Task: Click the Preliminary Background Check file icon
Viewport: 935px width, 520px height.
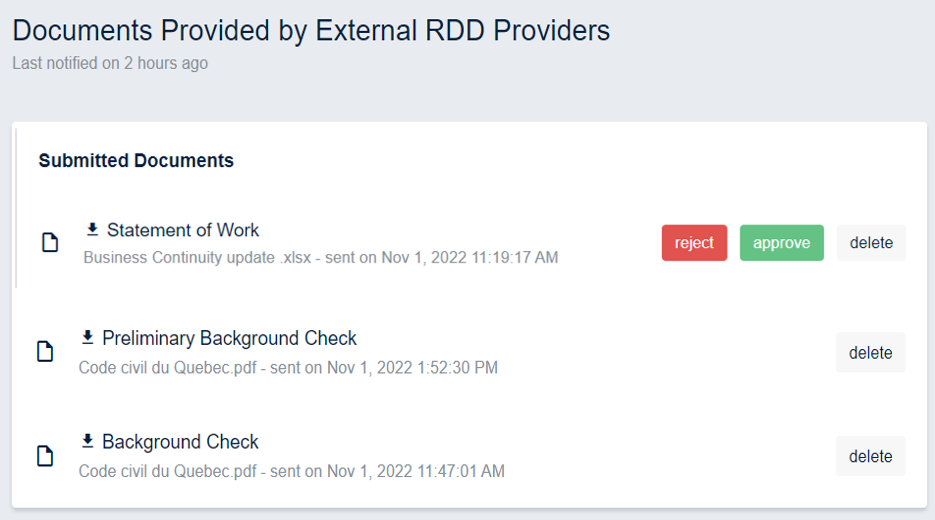Action: 45,352
